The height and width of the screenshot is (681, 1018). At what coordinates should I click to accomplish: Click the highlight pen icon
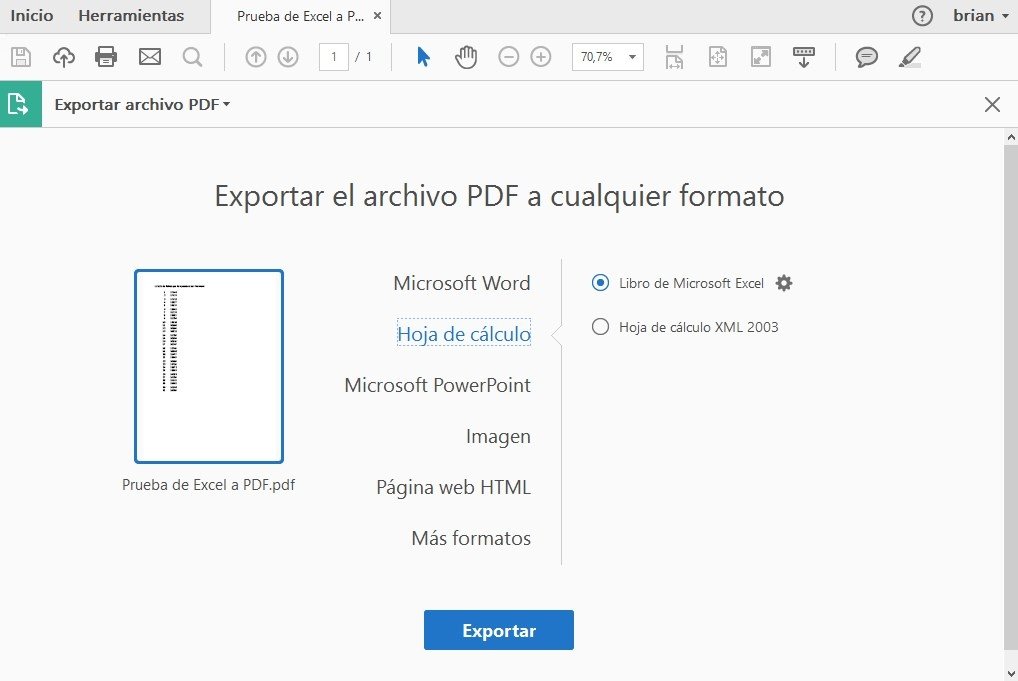click(x=910, y=57)
